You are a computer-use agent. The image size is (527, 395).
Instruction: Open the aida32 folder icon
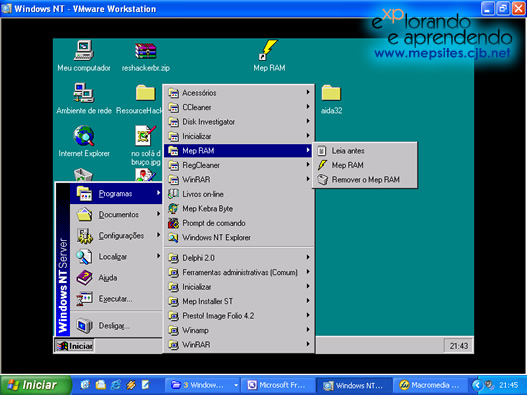coord(331,100)
